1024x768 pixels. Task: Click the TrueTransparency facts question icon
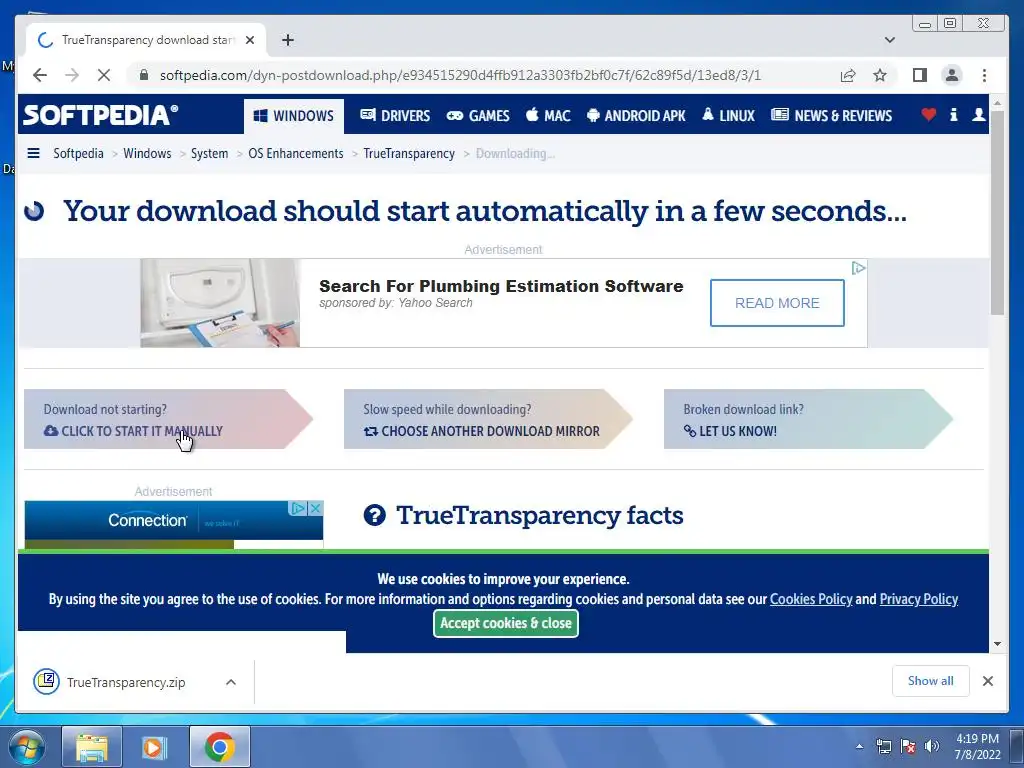(374, 515)
